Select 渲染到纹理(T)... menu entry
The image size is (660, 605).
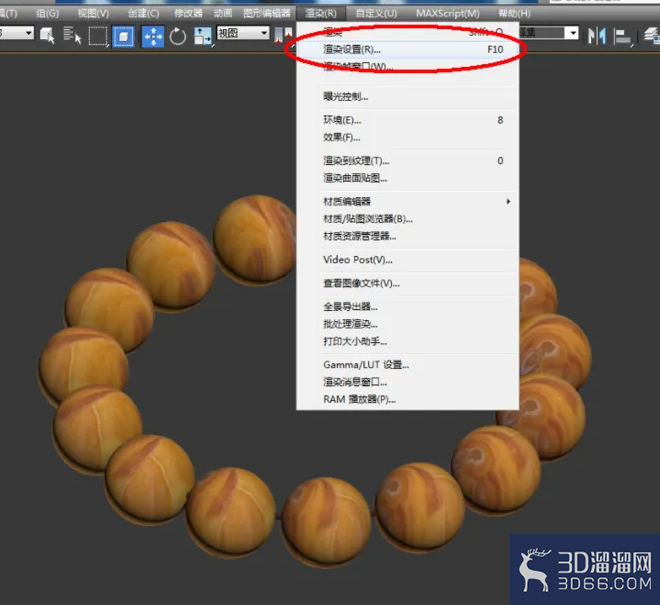click(x=407, y=161)
